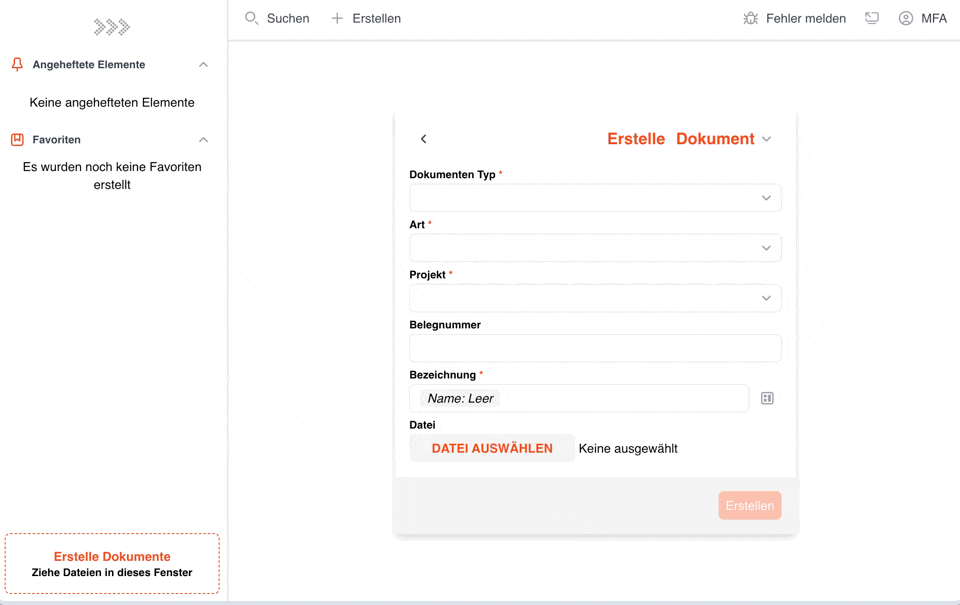Click the template icon beside Bezeichnung field
The image size is (960, 605).
[767, 398]
